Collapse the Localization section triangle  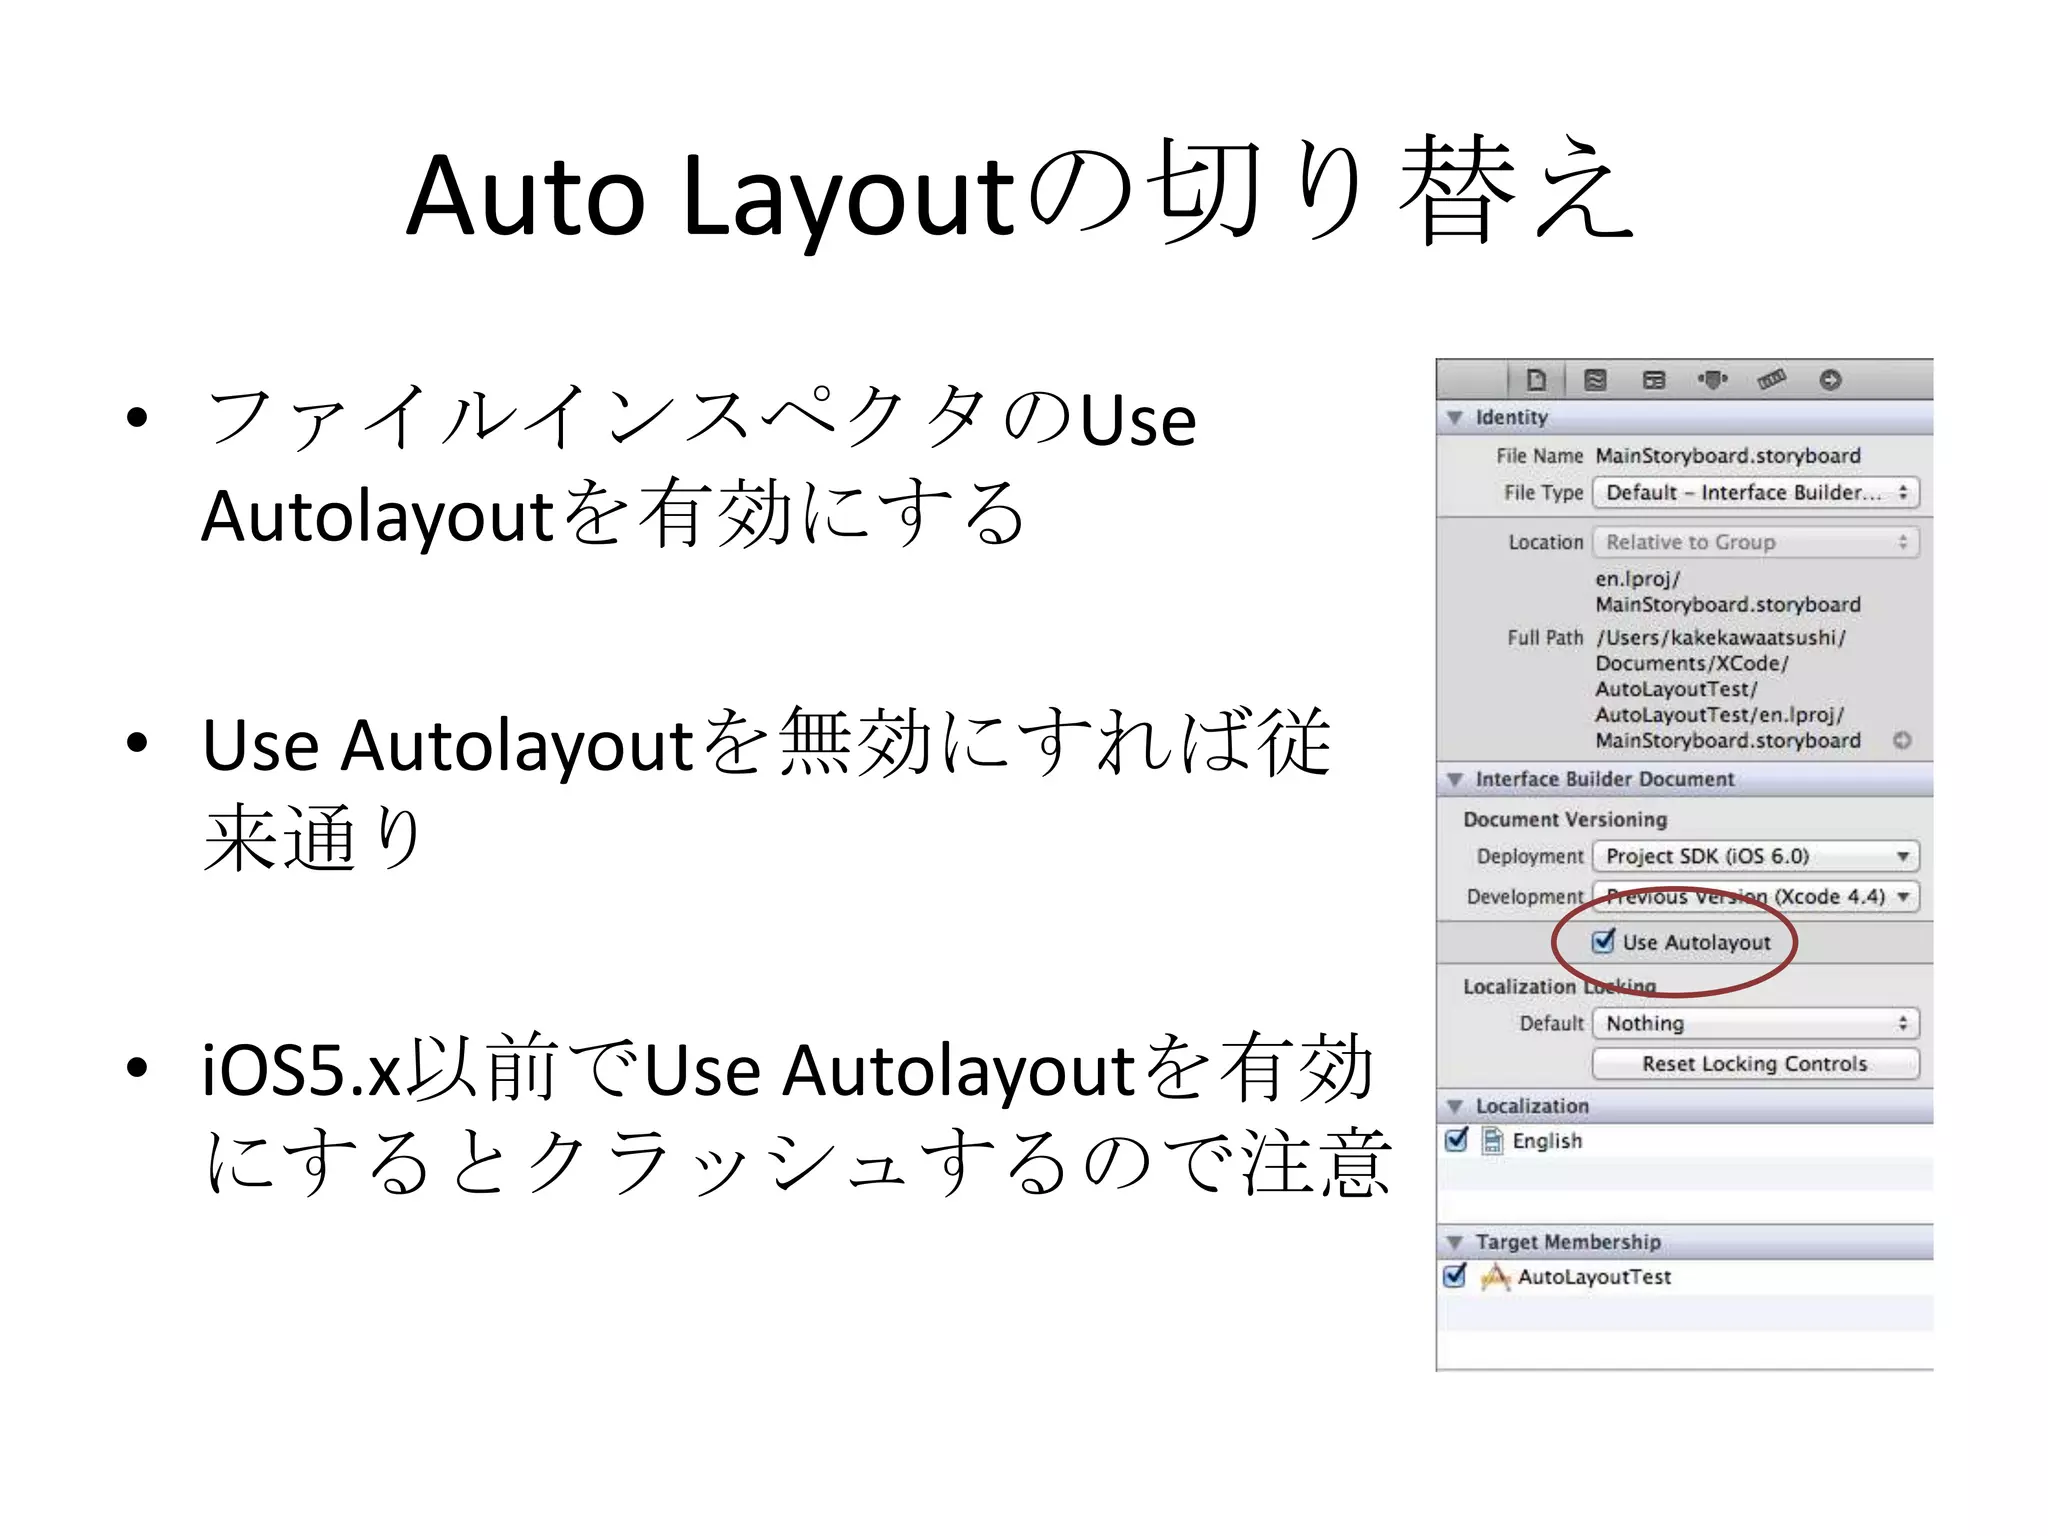[1455, 1106]
